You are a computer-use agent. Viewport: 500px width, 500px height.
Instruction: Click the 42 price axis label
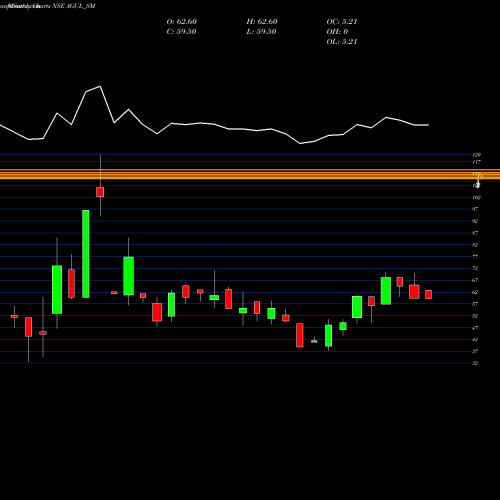click(475, 340)
